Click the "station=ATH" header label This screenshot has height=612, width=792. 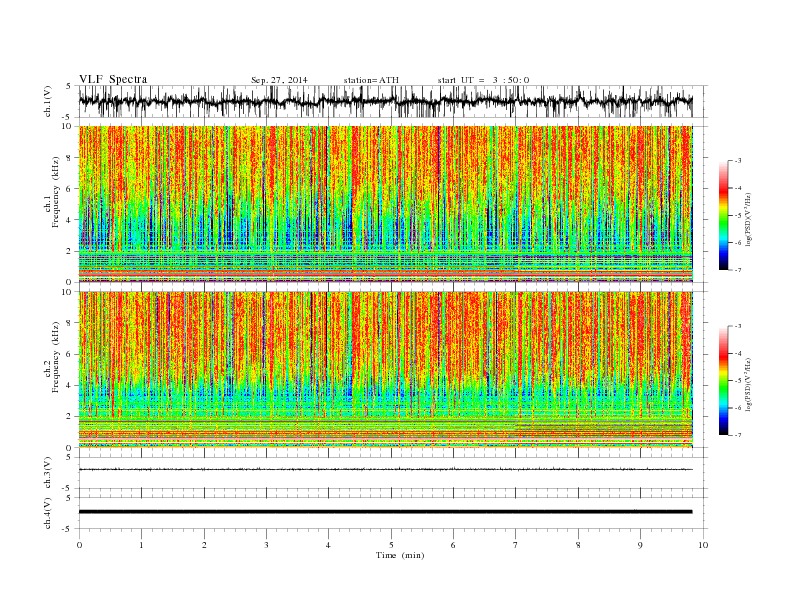point(371,80)
